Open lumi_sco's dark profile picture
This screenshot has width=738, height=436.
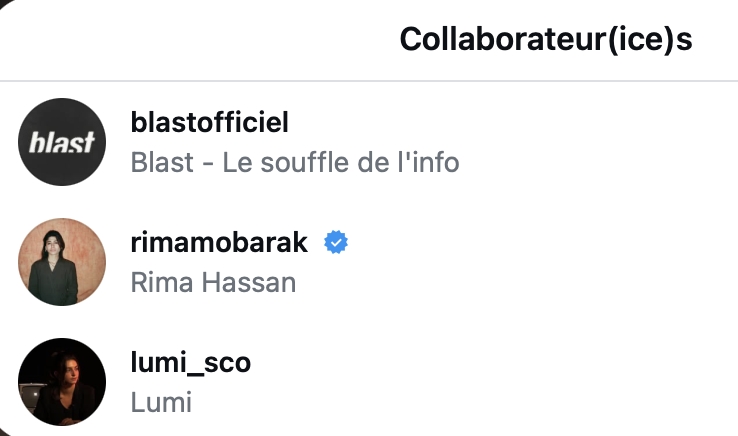click(x=62, y=382)
